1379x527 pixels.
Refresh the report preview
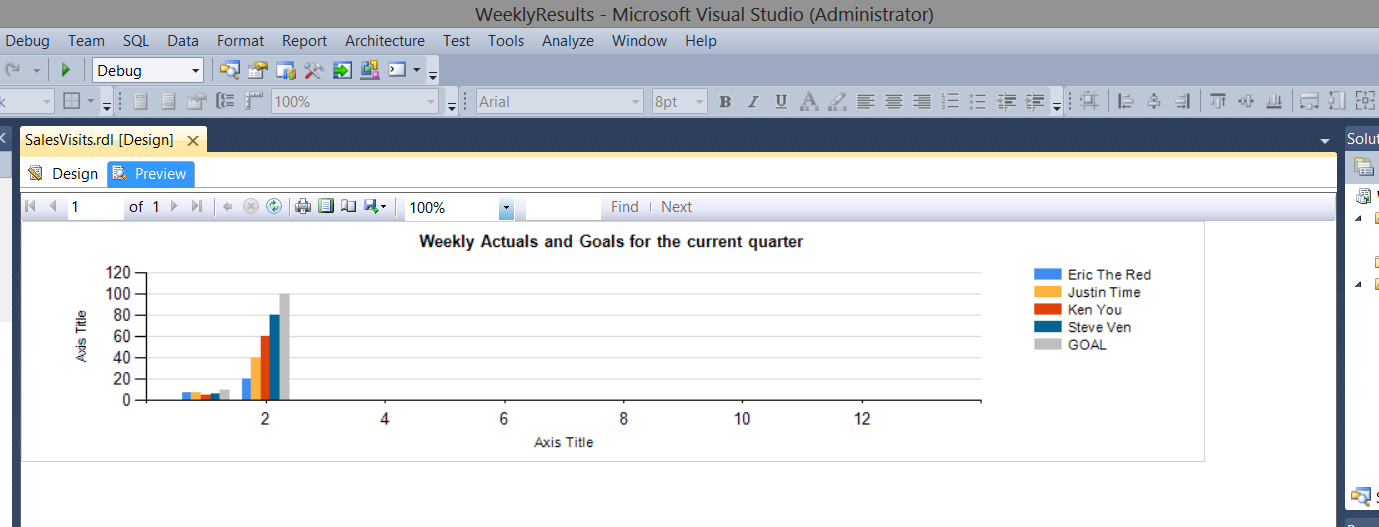[x=273, y=207]
